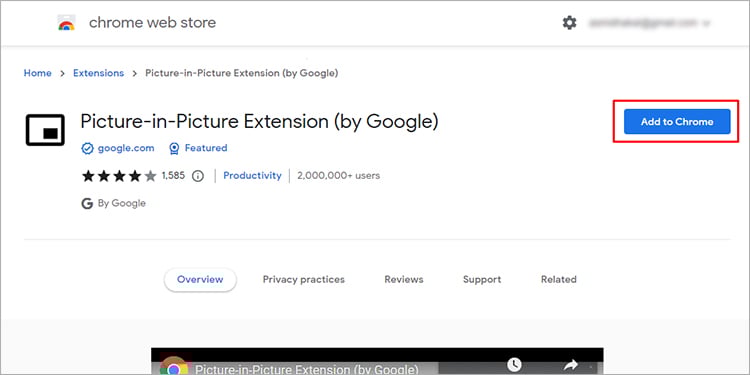Click the star rating row

pyautogui.click(x=119, y=176)
